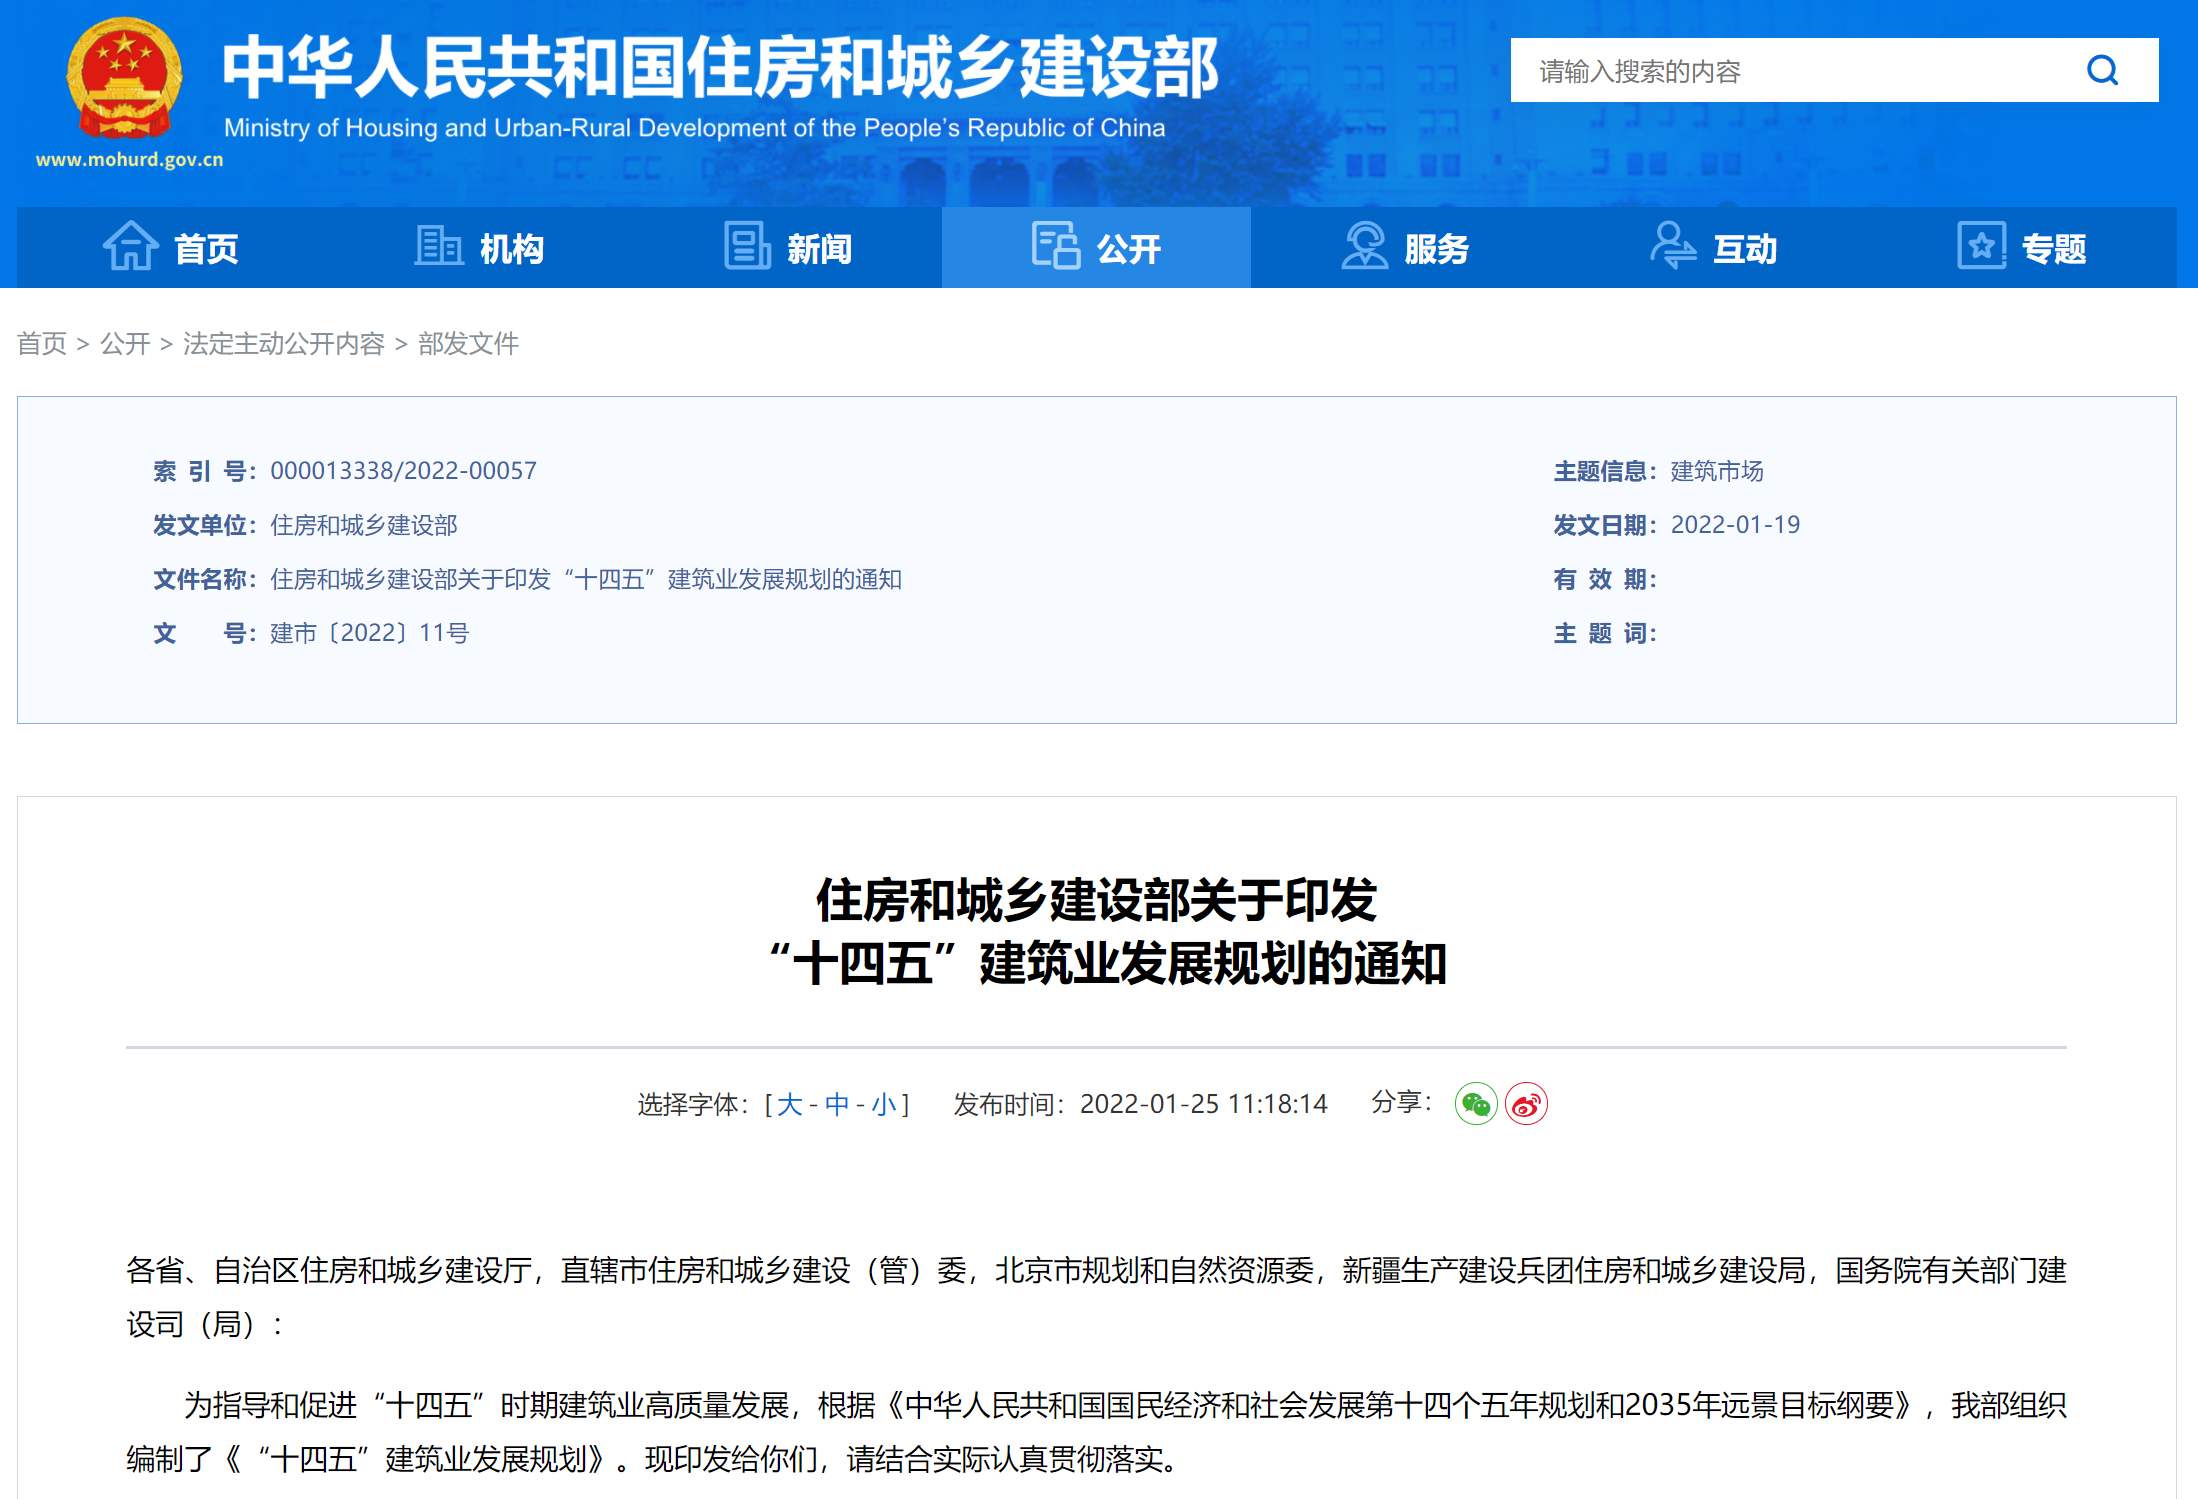Screen dimensions: 2198x1499
Task: Click the paragraph beginning 为指导和促进
Action: [1096, 1432]
